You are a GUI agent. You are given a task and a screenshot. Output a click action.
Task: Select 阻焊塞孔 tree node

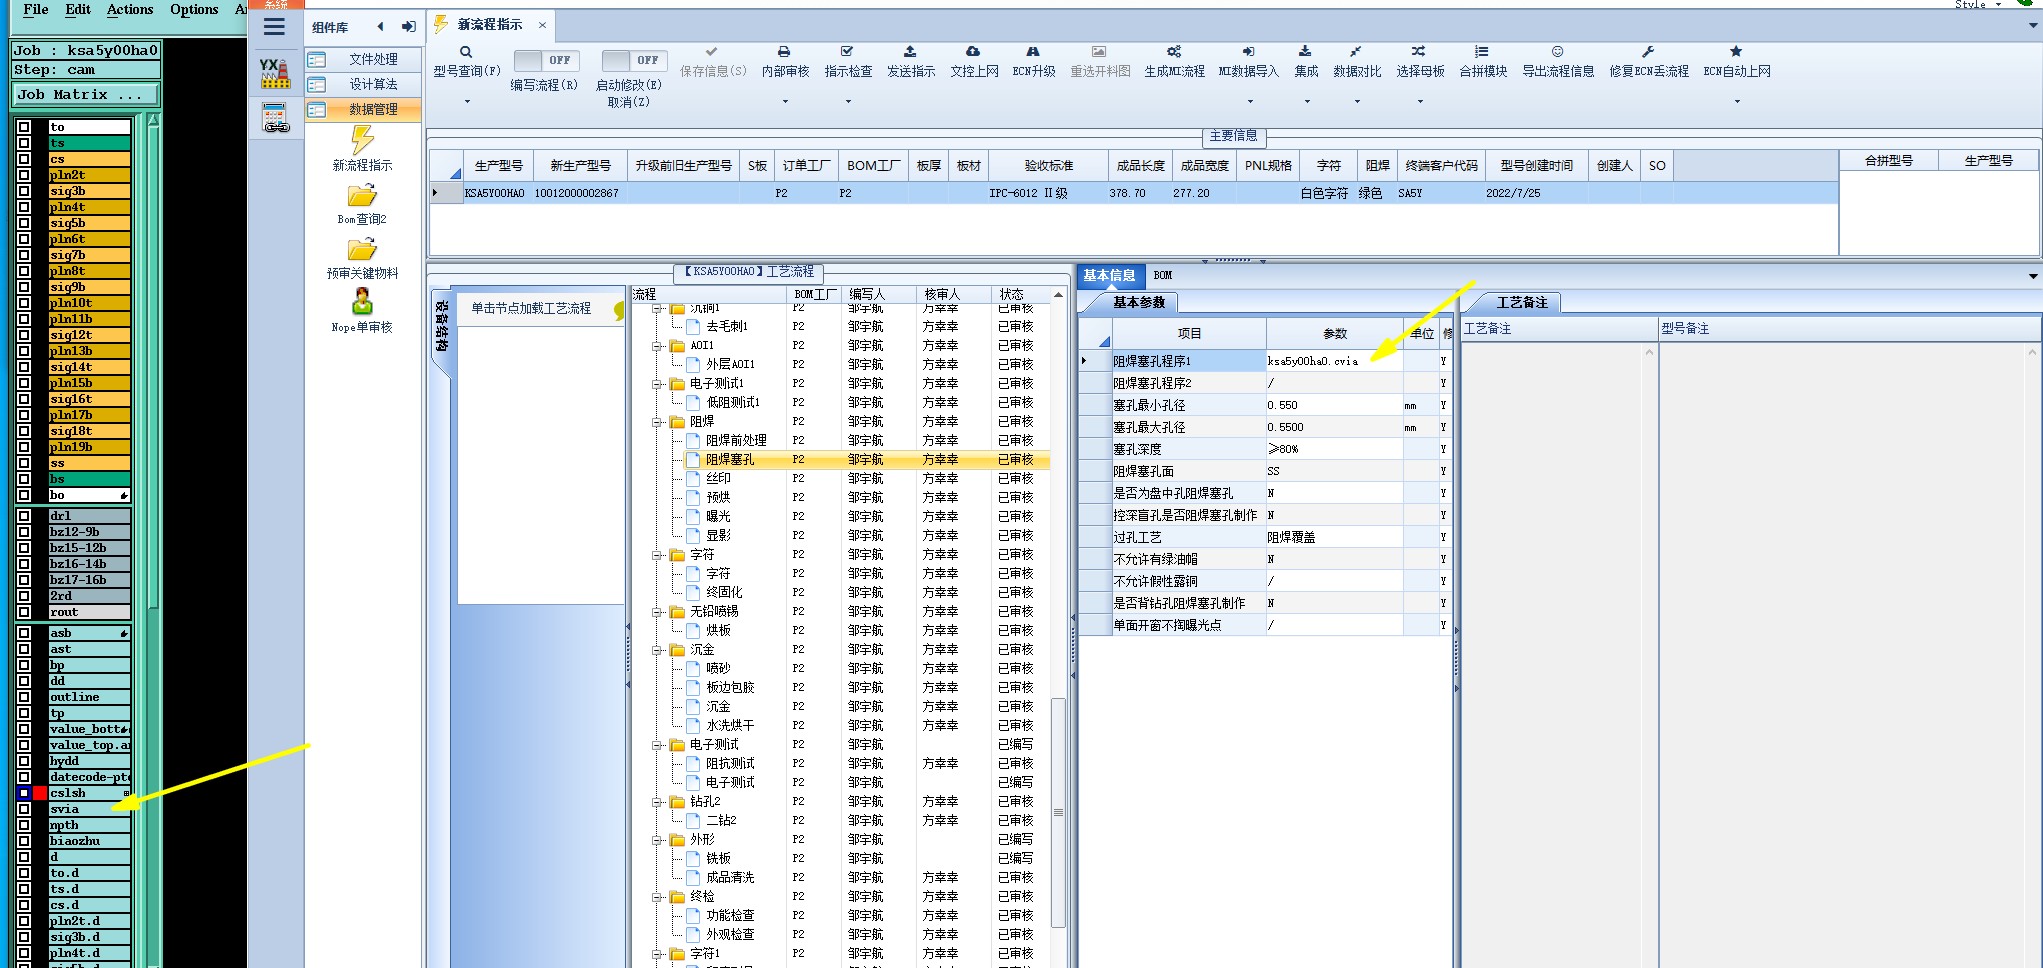tap(730, 460)
